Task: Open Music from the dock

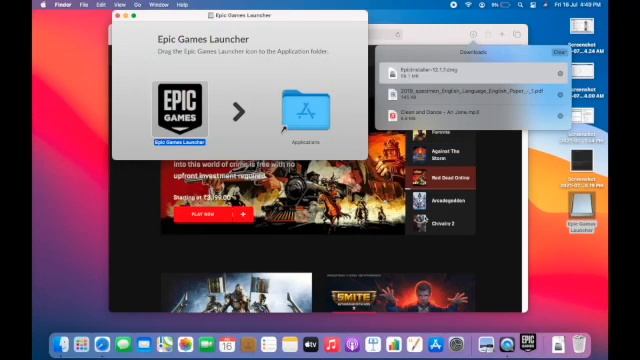Action: [331, 344]
